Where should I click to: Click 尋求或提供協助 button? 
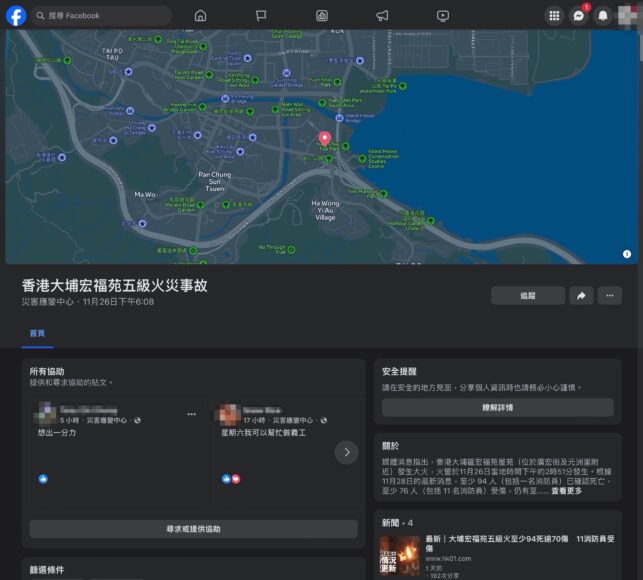click(194, 529)
